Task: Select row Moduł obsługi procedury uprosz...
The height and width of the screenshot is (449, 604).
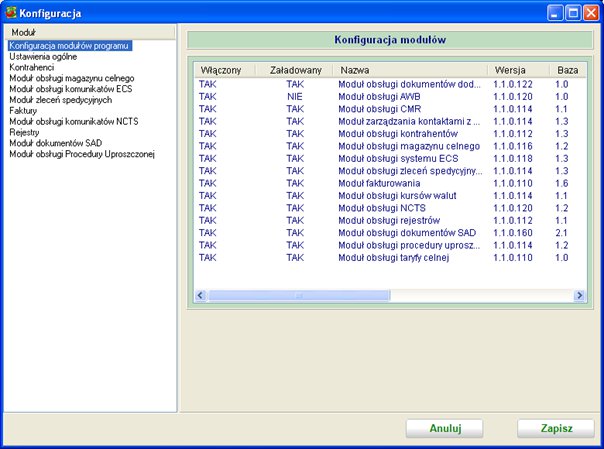Action: point(390,245)
